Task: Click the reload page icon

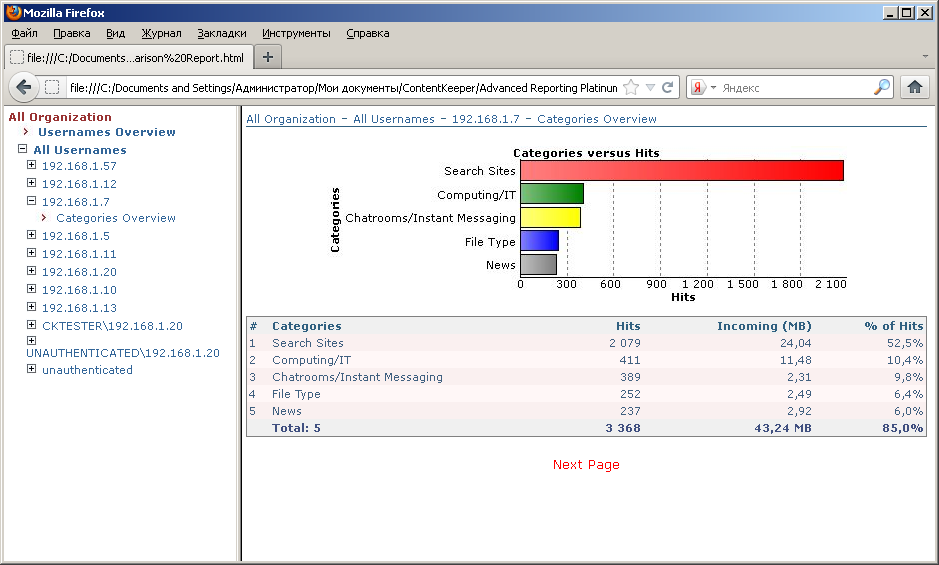Action: click(668, 88)
